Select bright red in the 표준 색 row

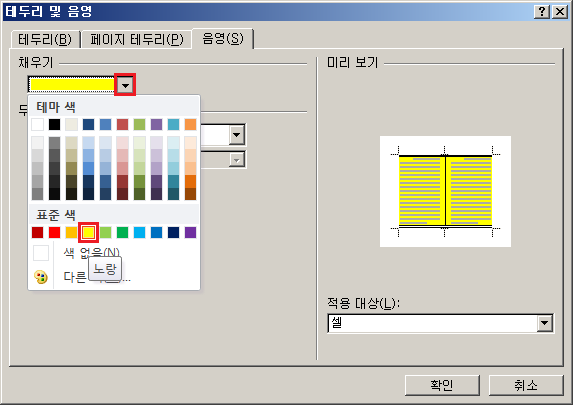[x=54, y=232]
